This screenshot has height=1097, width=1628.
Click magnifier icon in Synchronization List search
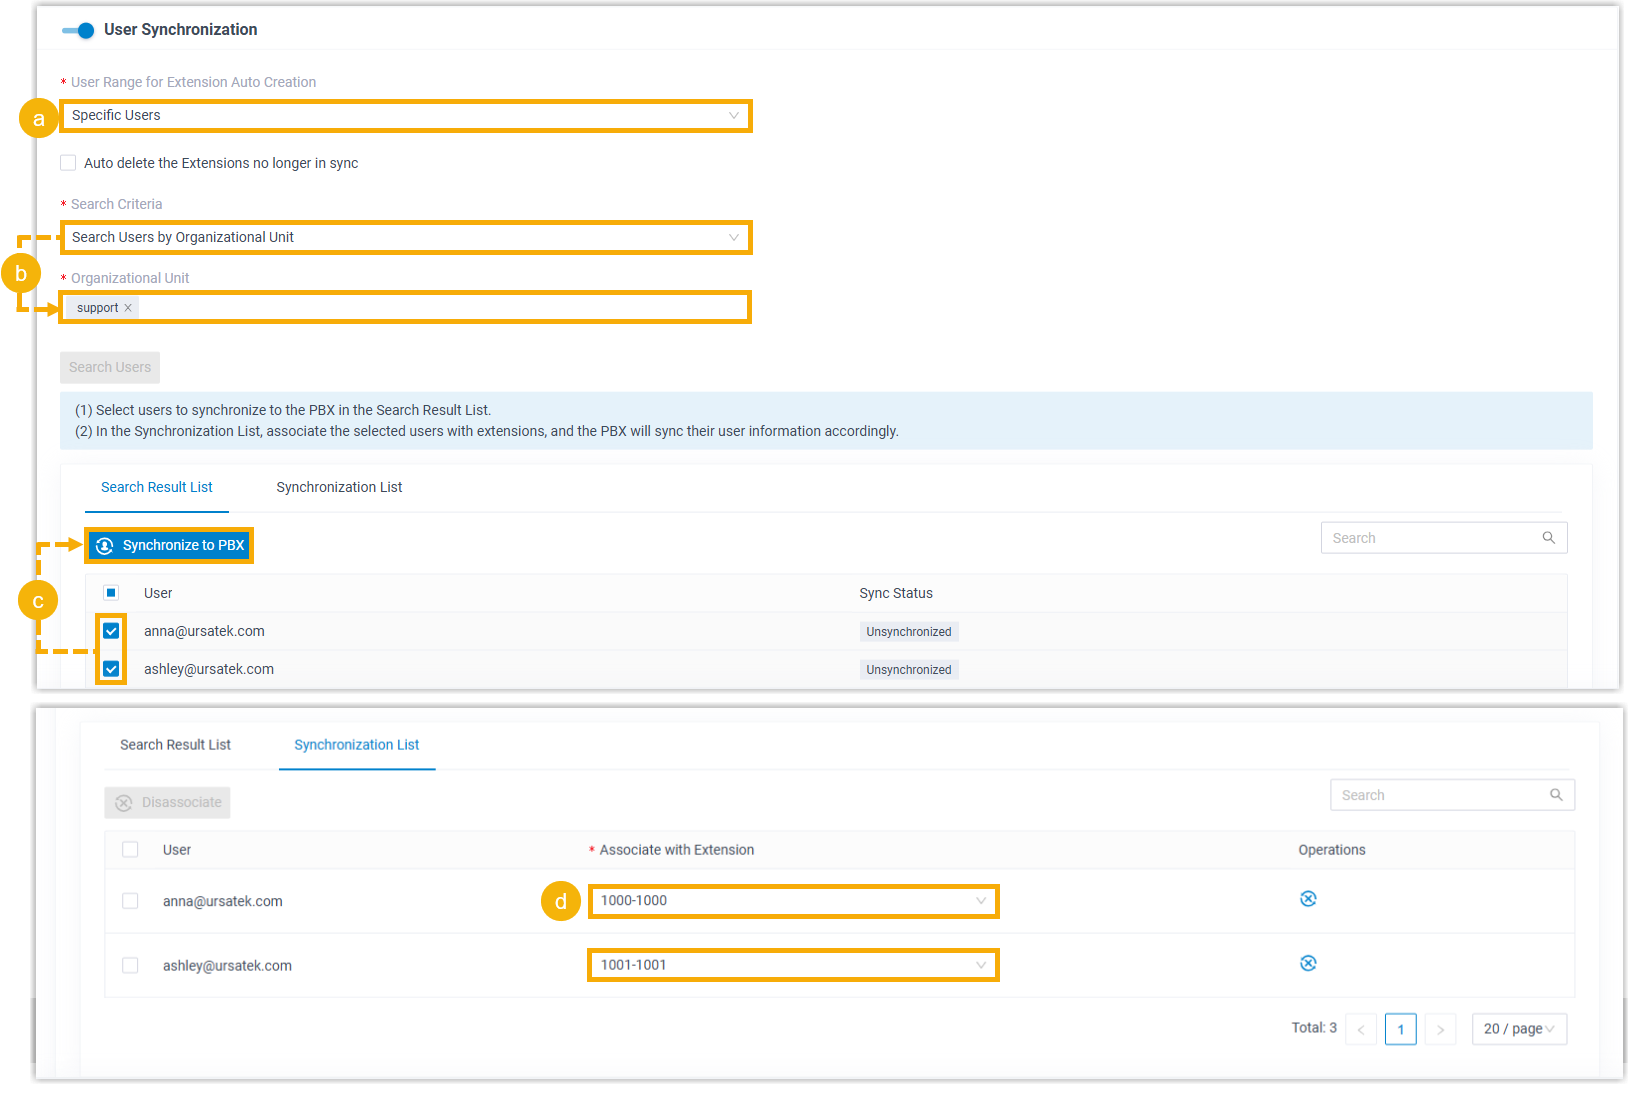pyautogui.click(x=1556, y=795)
